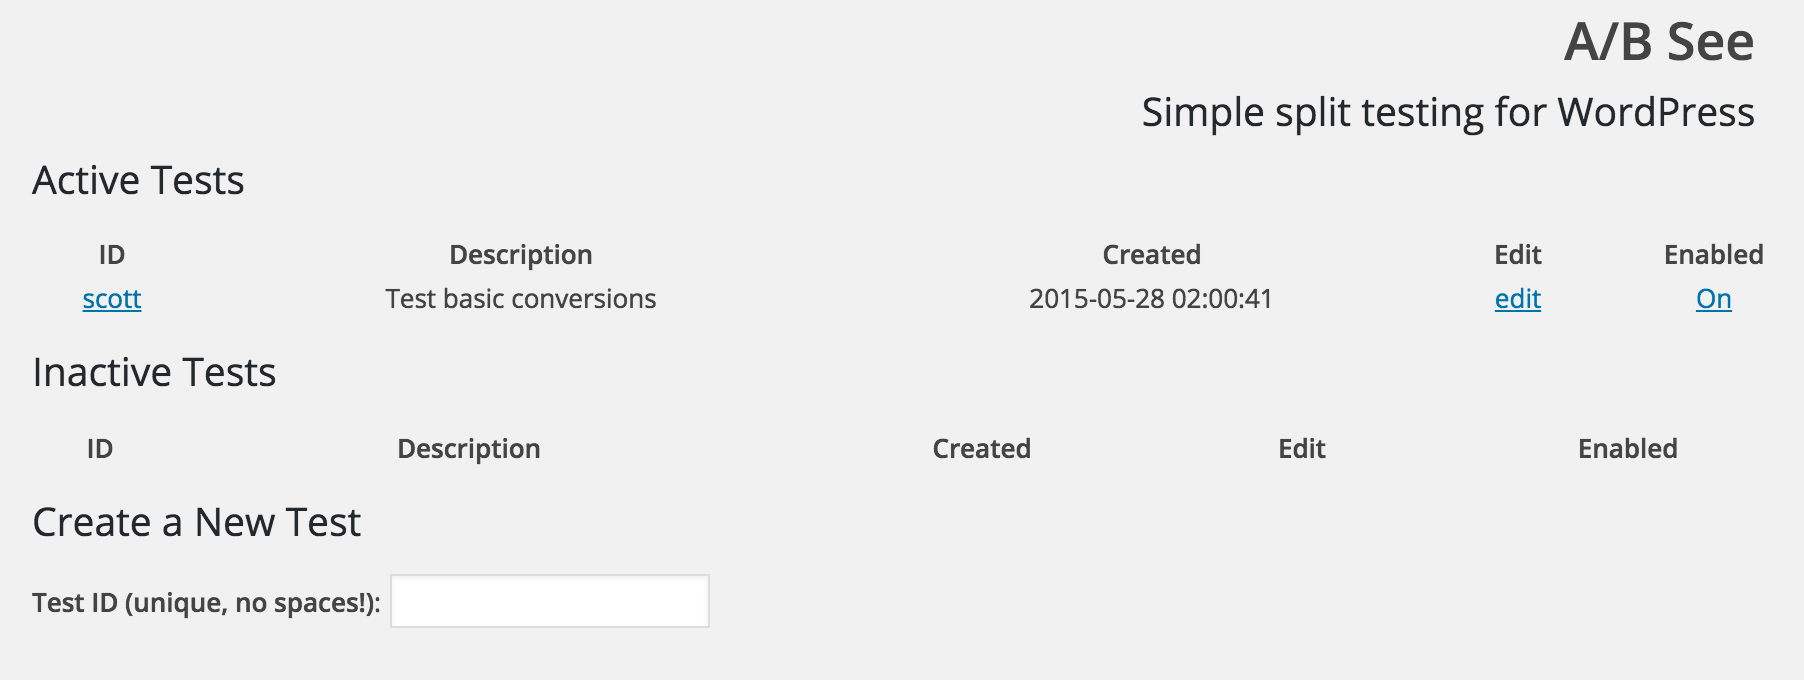This screenshot has height=680, width=1804.
Task: Toggle the On enabled link
Action: point(1713,299)
